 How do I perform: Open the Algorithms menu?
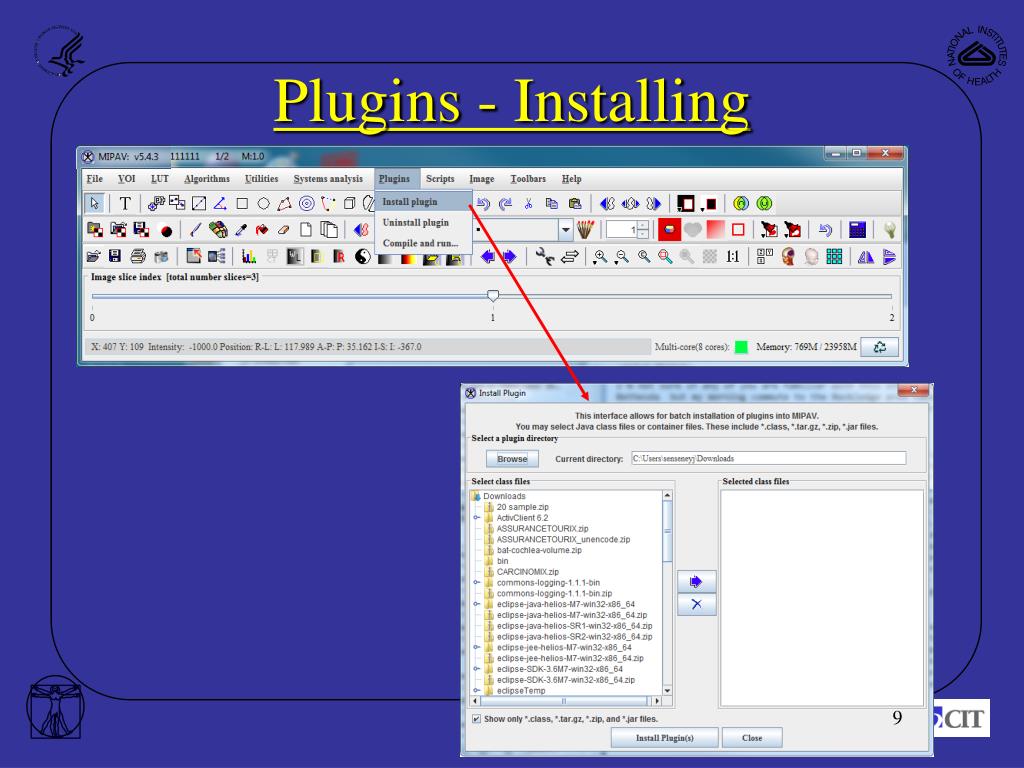[x=207, y=179]
